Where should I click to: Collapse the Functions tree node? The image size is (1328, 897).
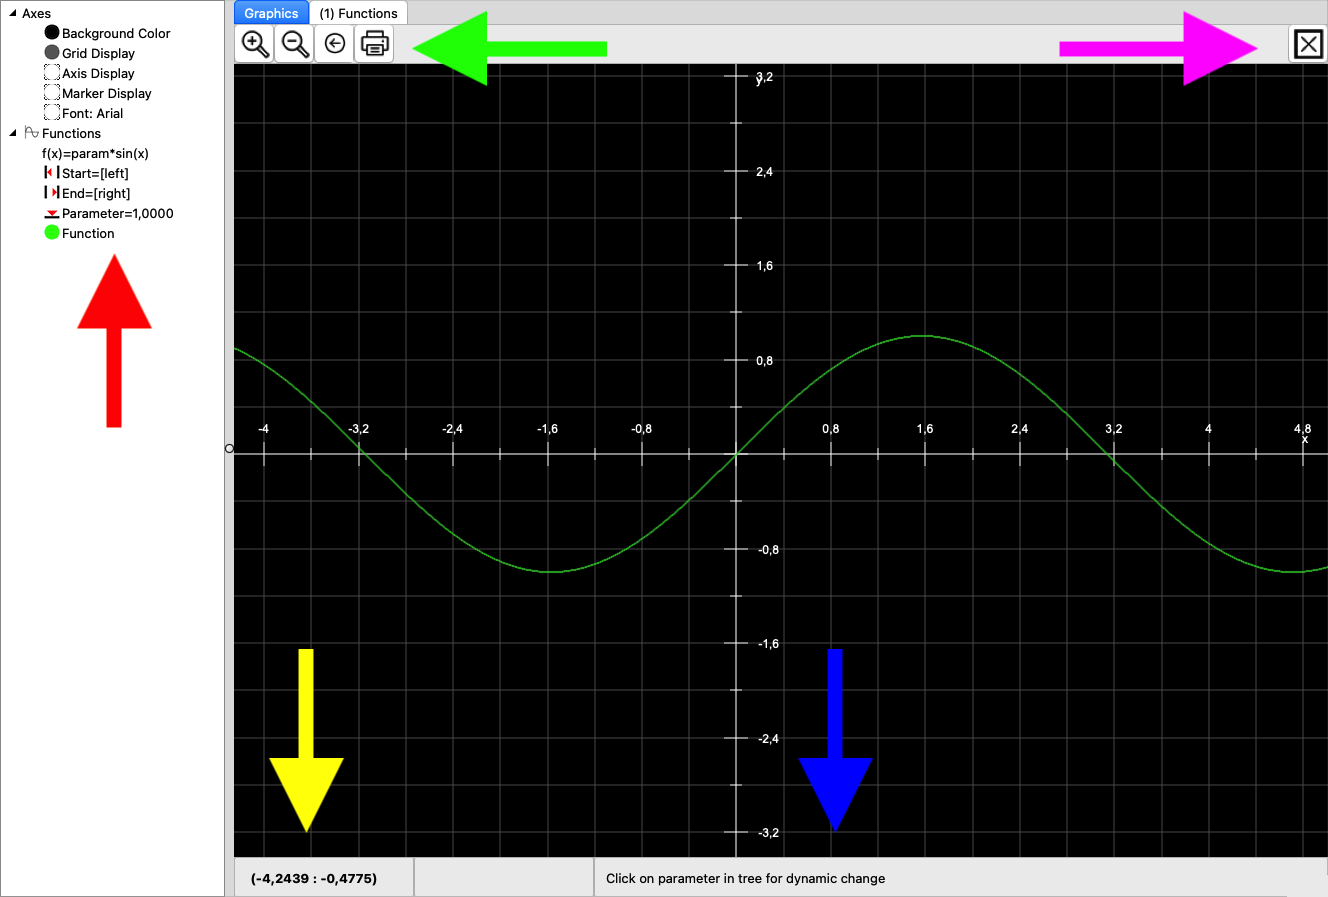[x=13, y=133]
